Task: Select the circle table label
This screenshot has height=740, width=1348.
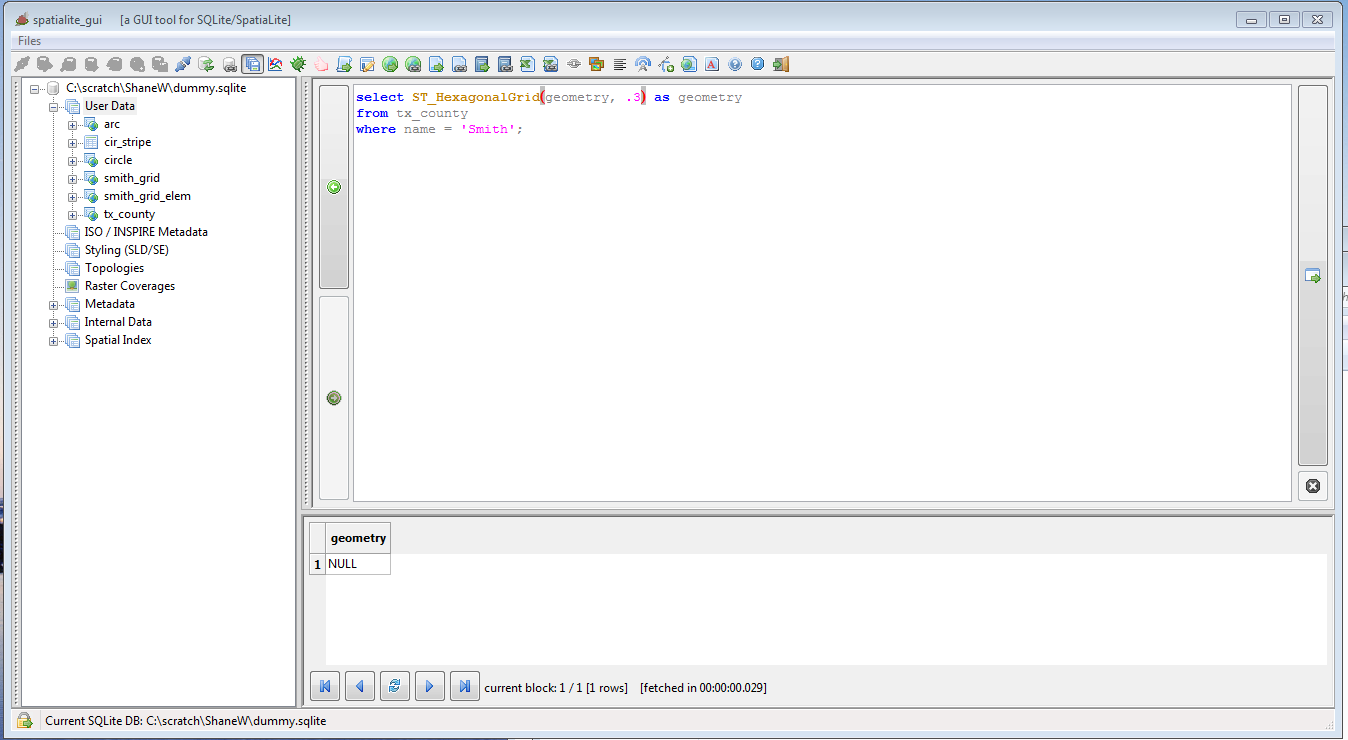Action: tap(118, 160)
